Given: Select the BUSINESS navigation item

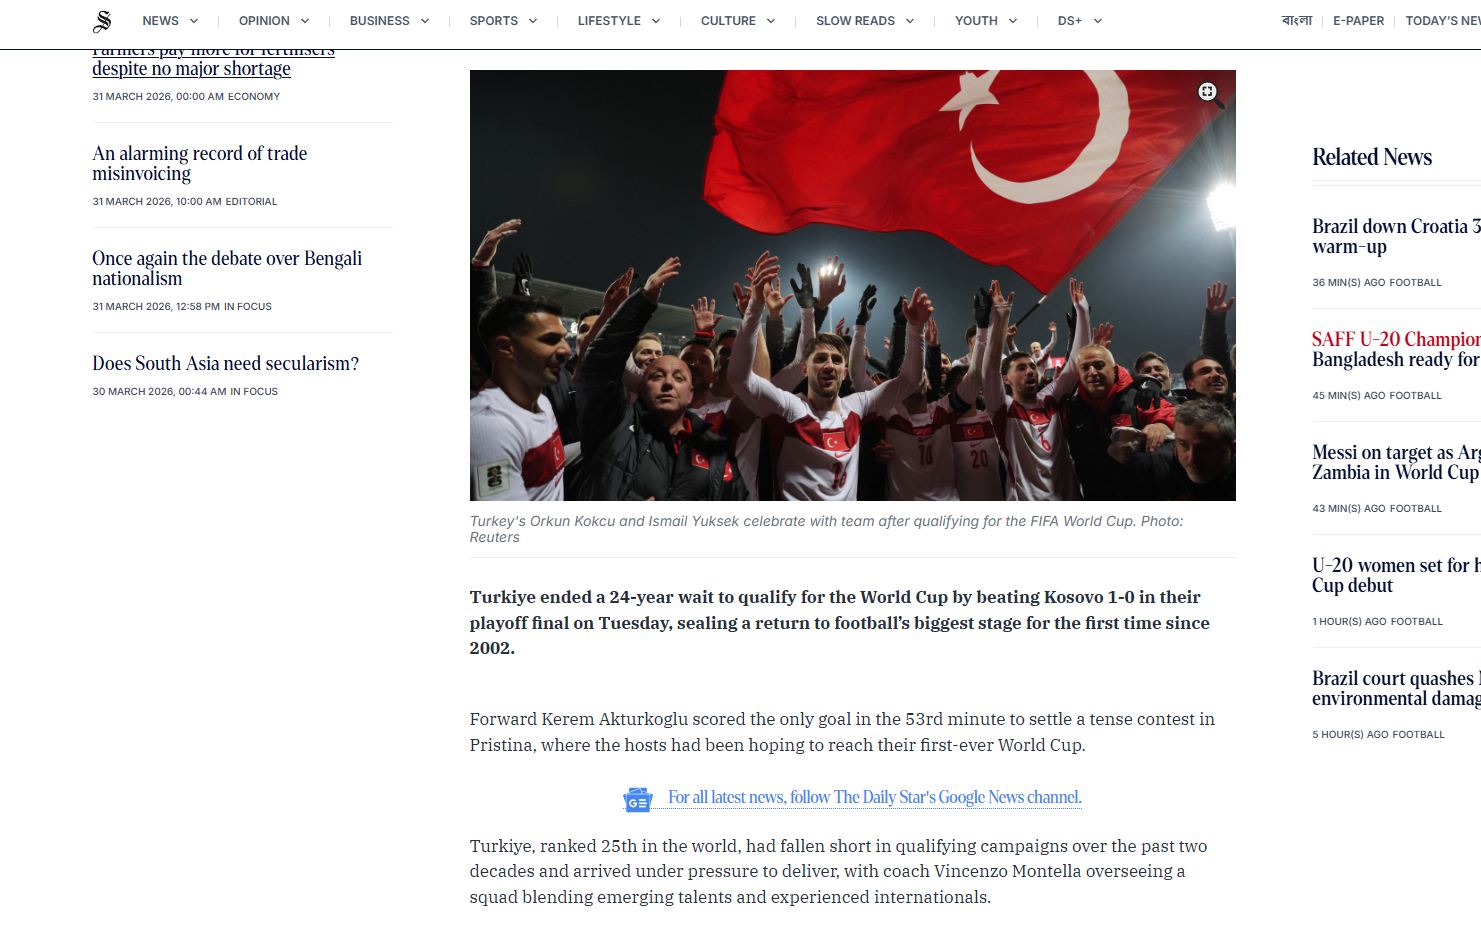Looking at the screenshot, I should click(381, 20).
